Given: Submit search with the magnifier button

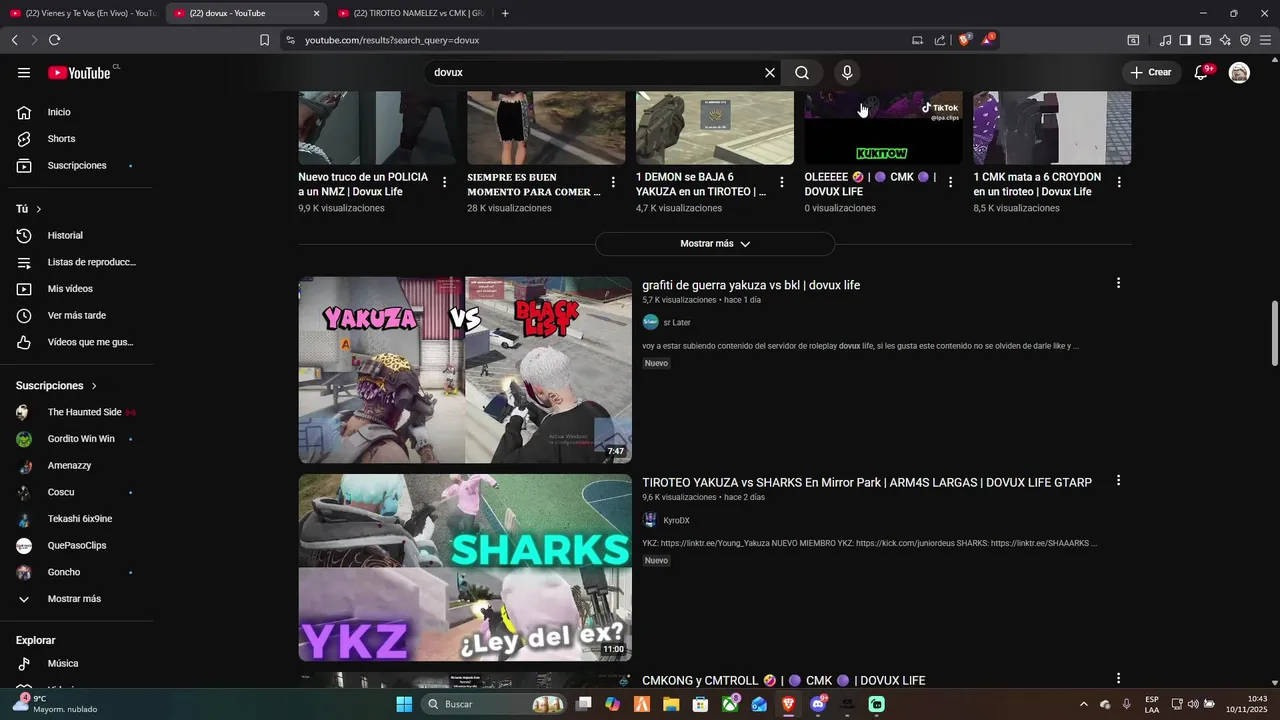Looking at the screenshot, I should [802, 73].
